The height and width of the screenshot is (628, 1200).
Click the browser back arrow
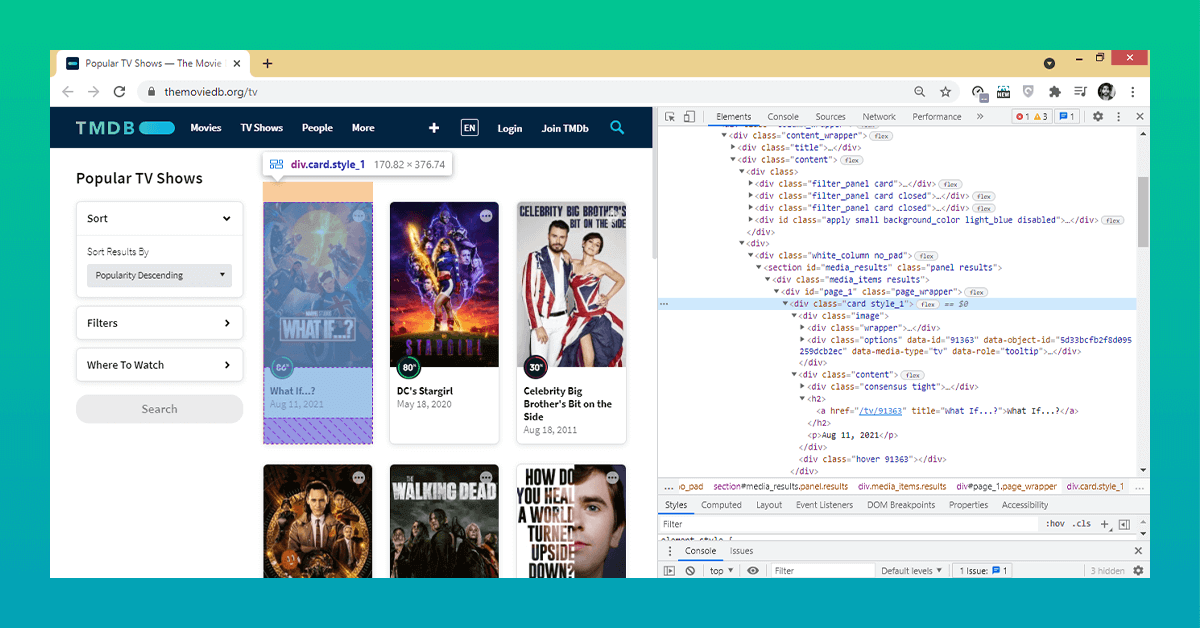68,91
